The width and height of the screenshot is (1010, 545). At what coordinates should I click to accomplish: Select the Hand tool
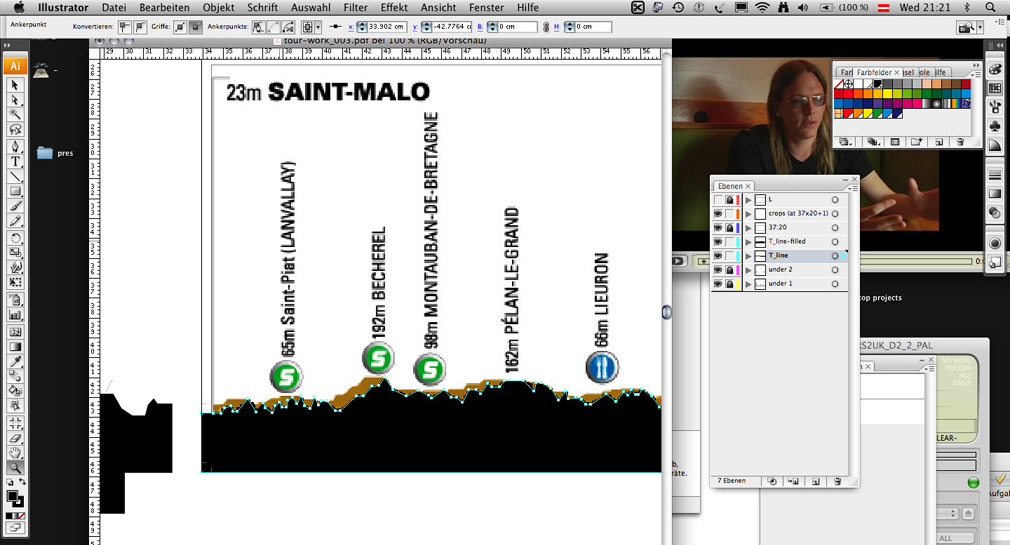point(16,452)
